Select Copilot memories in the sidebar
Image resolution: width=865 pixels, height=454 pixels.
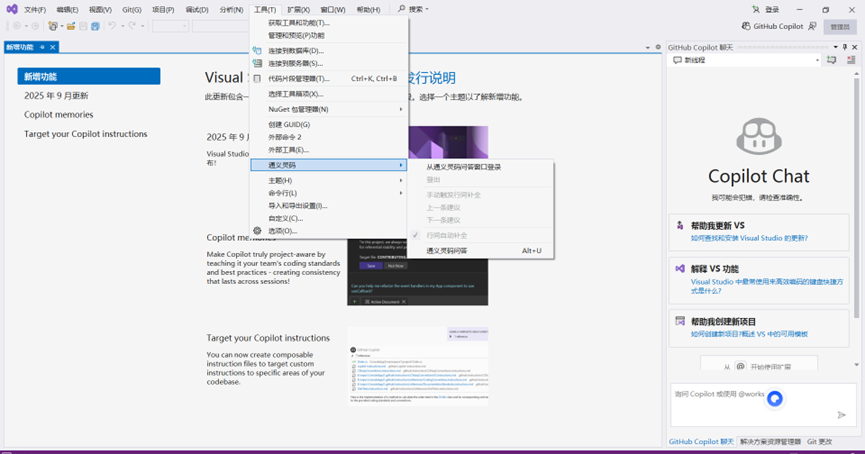58,115
